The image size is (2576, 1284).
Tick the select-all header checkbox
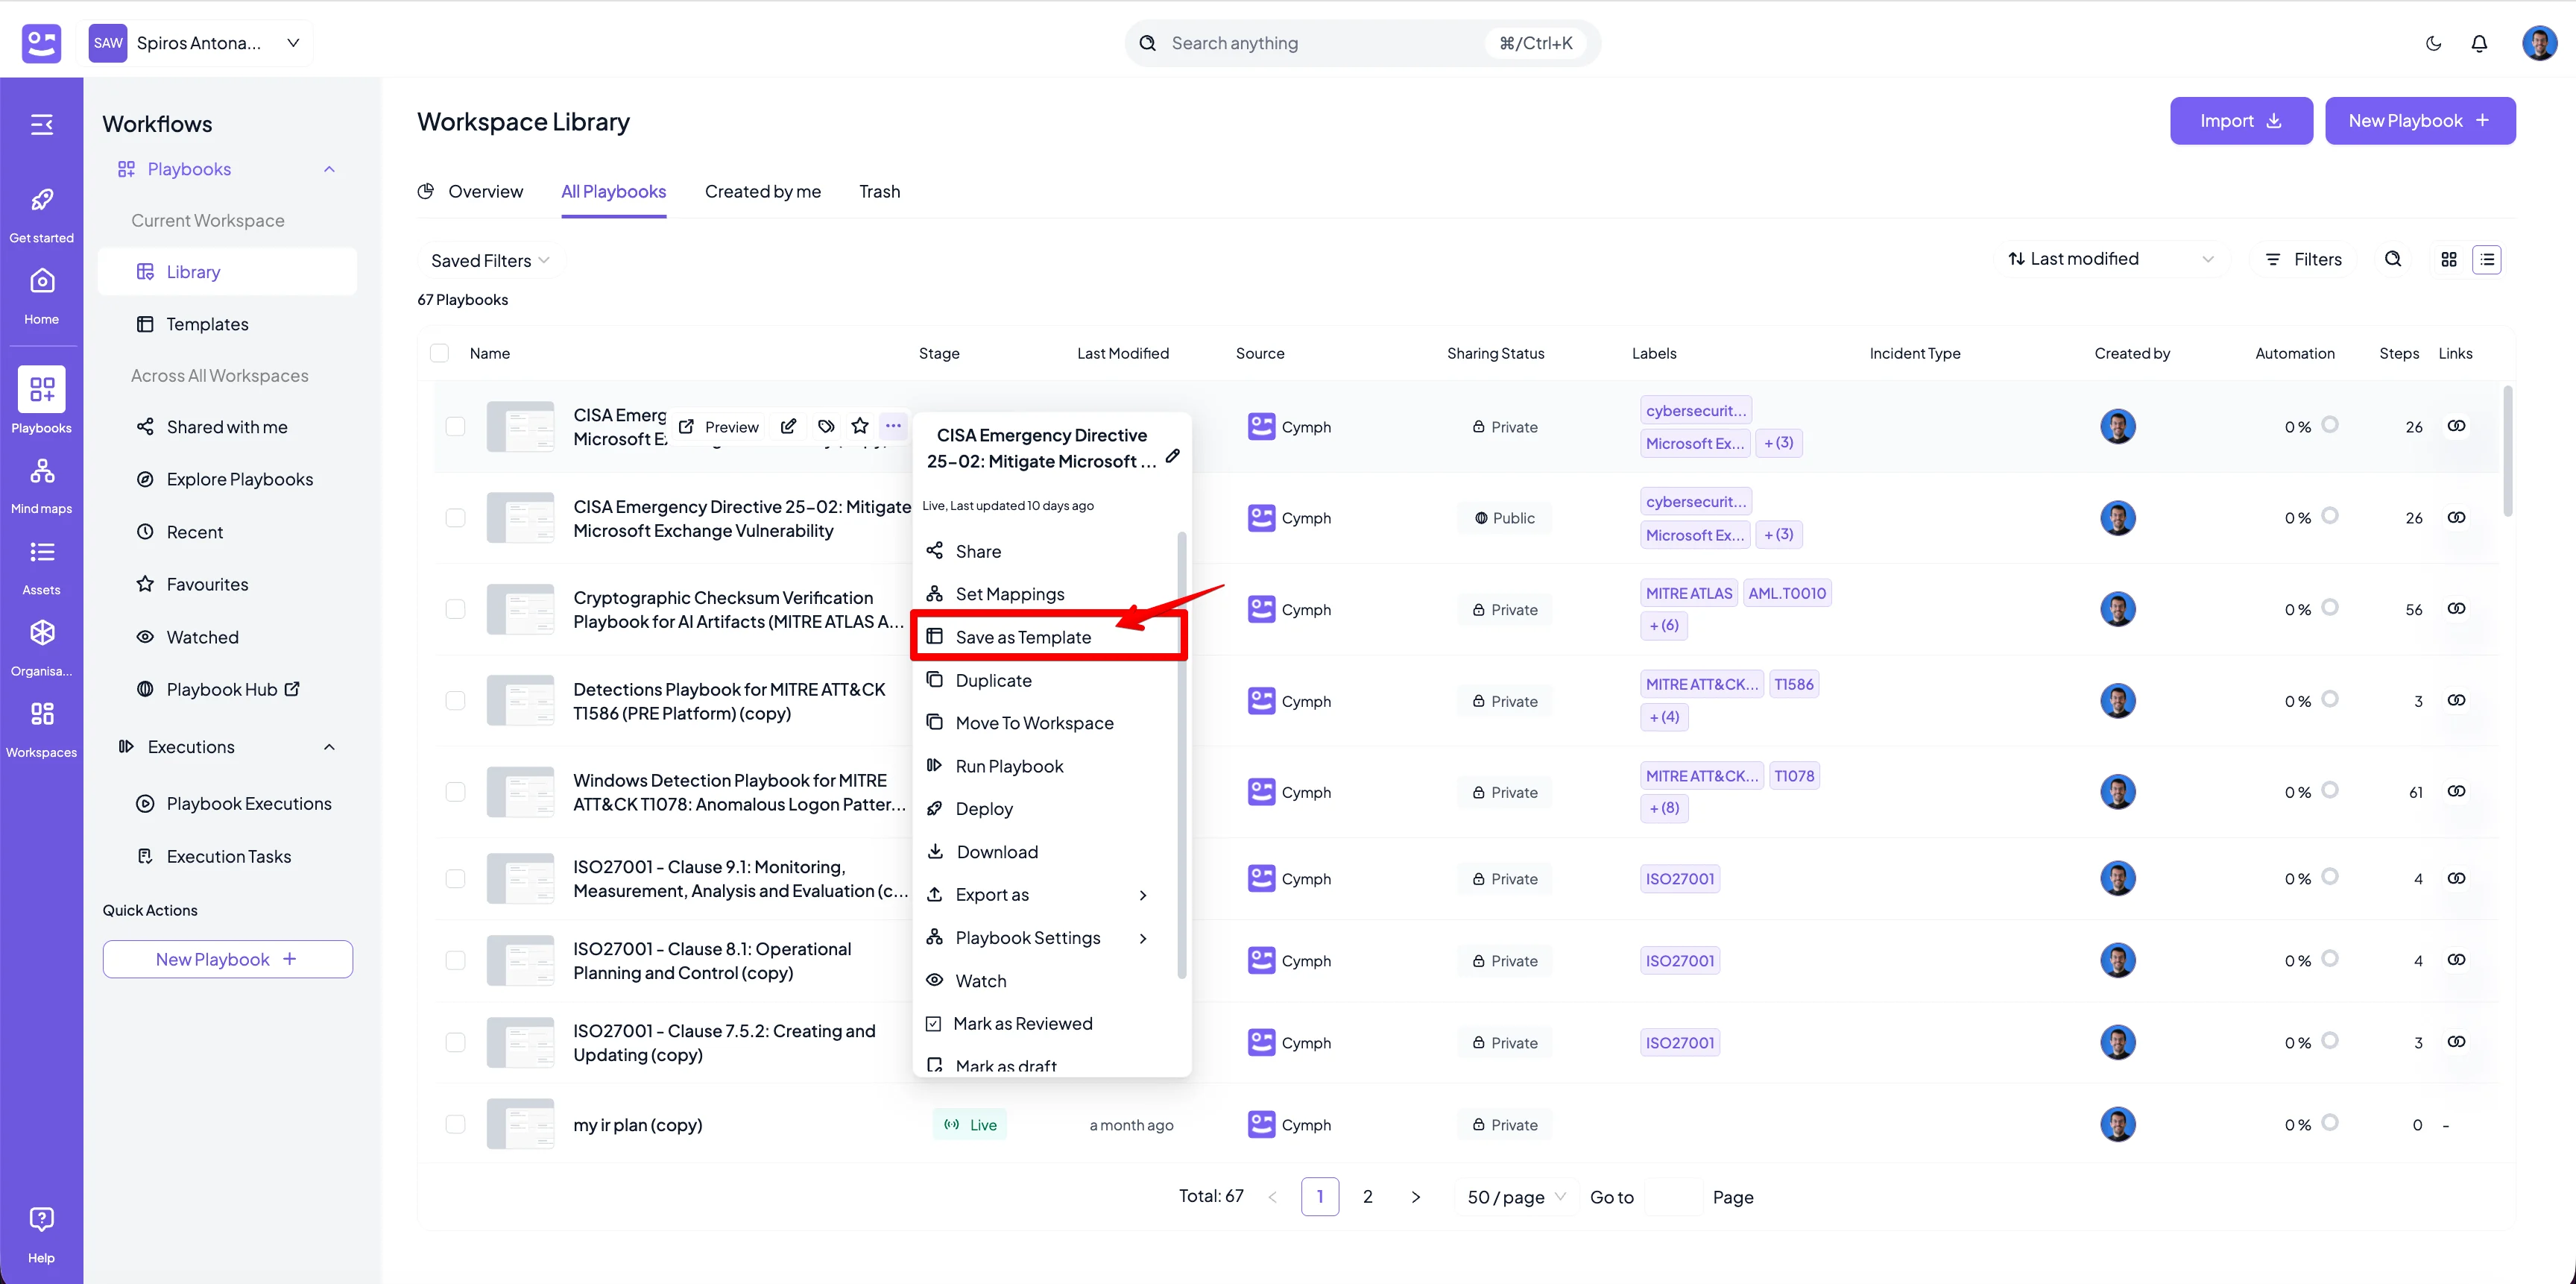(439, 353)
